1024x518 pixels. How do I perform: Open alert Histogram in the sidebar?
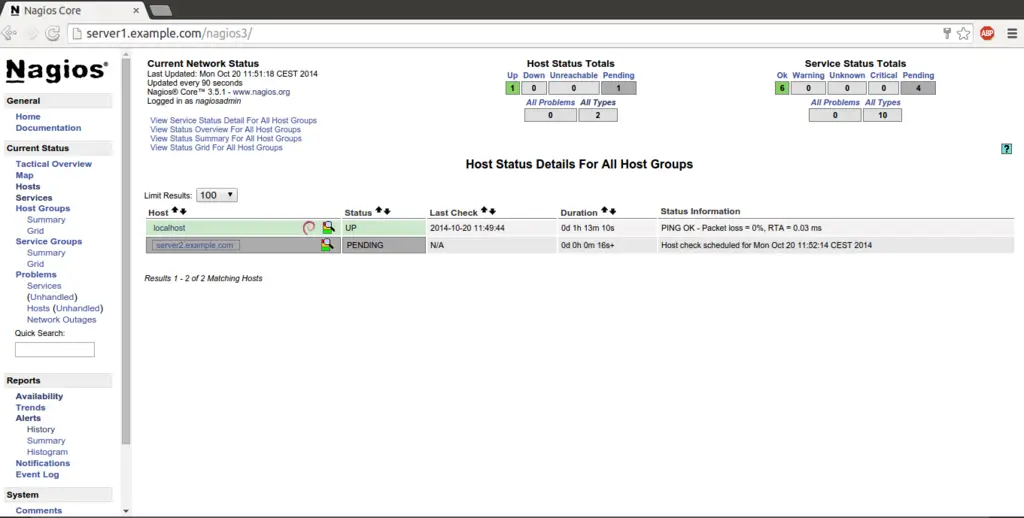47,451
